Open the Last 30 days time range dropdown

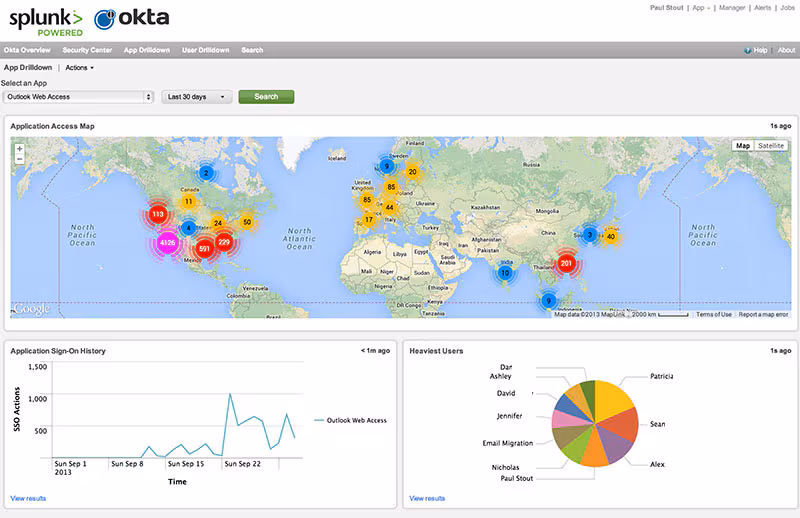198,97
